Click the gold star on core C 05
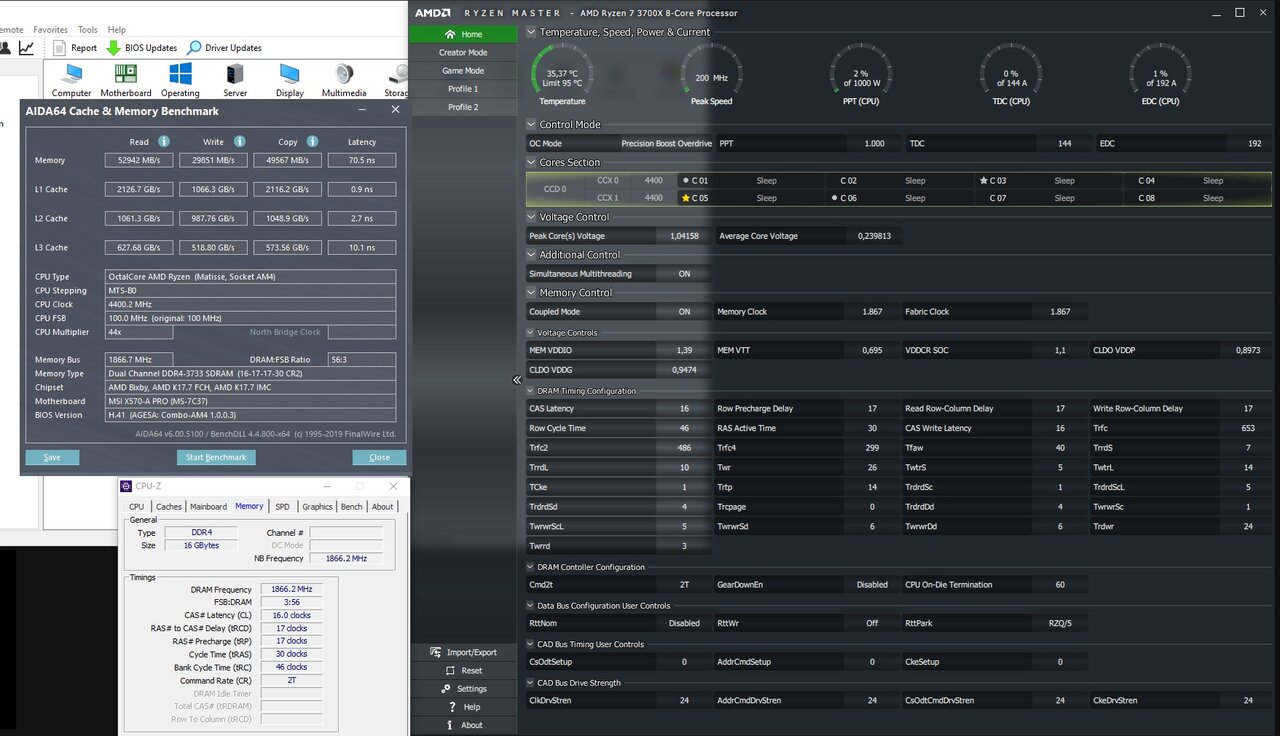Image resolution: width=1280 pixels, height=736 pixels. click(685, 198)
